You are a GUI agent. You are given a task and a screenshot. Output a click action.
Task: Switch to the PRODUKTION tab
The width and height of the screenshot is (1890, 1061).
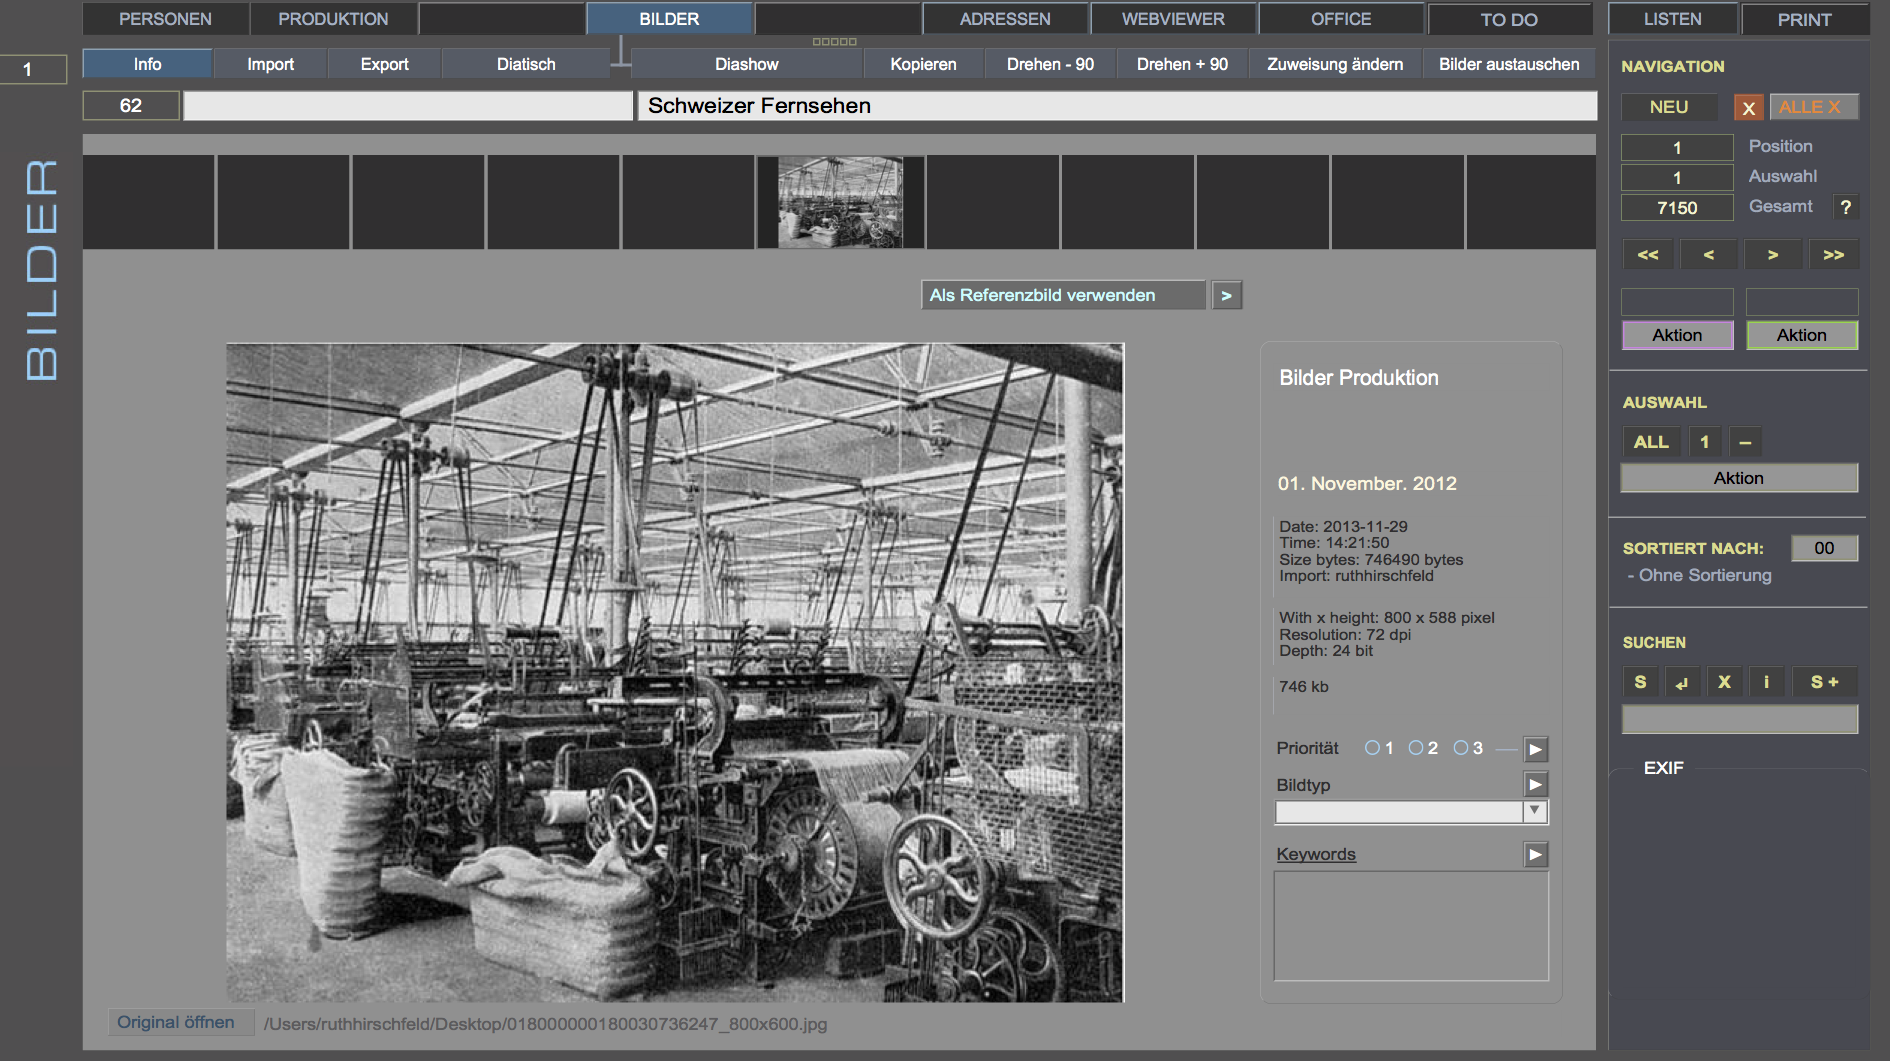click(x=333, y=19)
